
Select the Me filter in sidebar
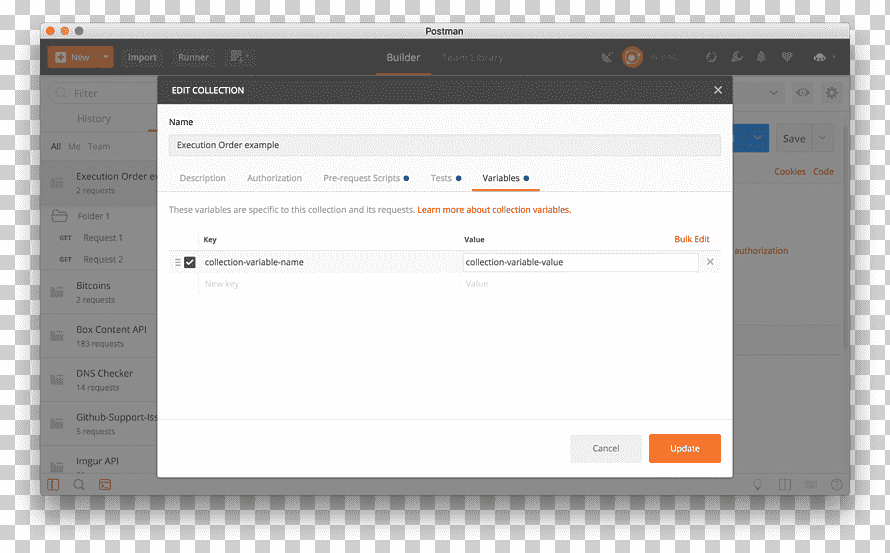click(x=74, y=146)
